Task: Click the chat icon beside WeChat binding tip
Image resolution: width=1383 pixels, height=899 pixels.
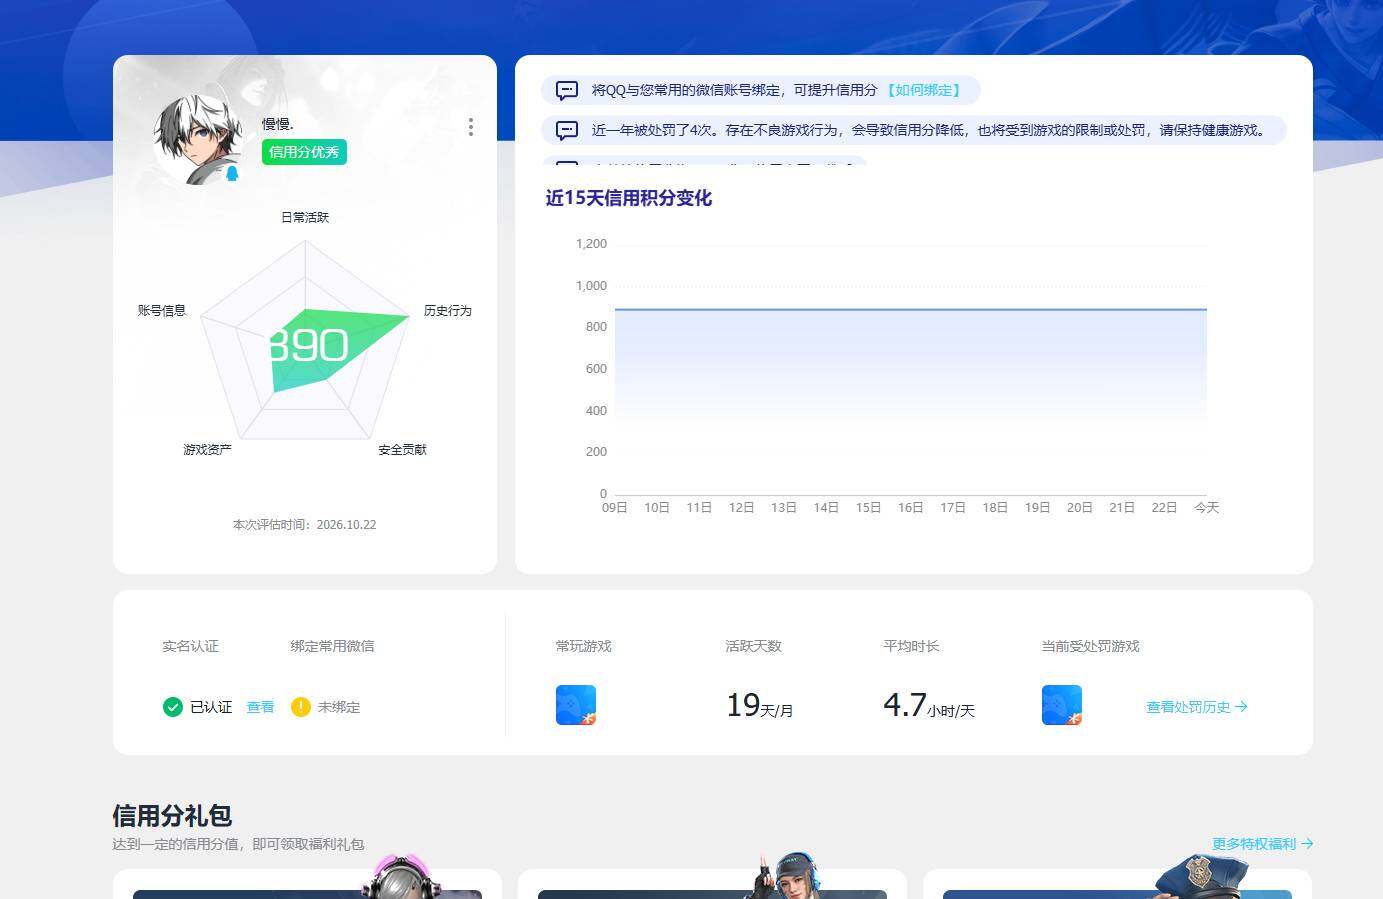Action: pyautogui.click(x=566, y=90)
